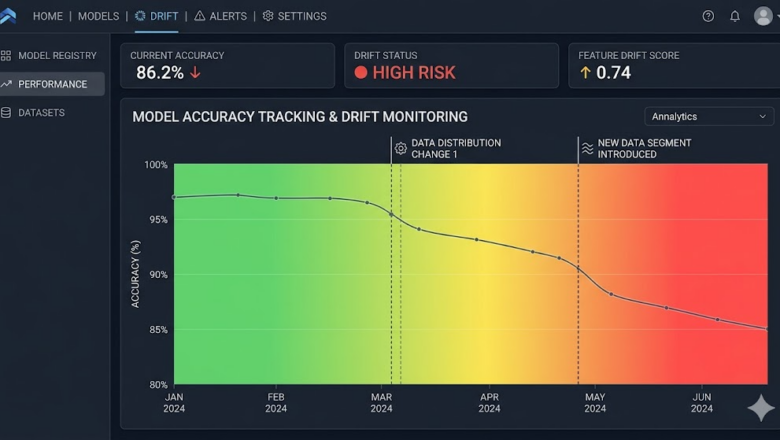Open the SETTINGS tab
The image size is (780, 440).
click(294, 16)
